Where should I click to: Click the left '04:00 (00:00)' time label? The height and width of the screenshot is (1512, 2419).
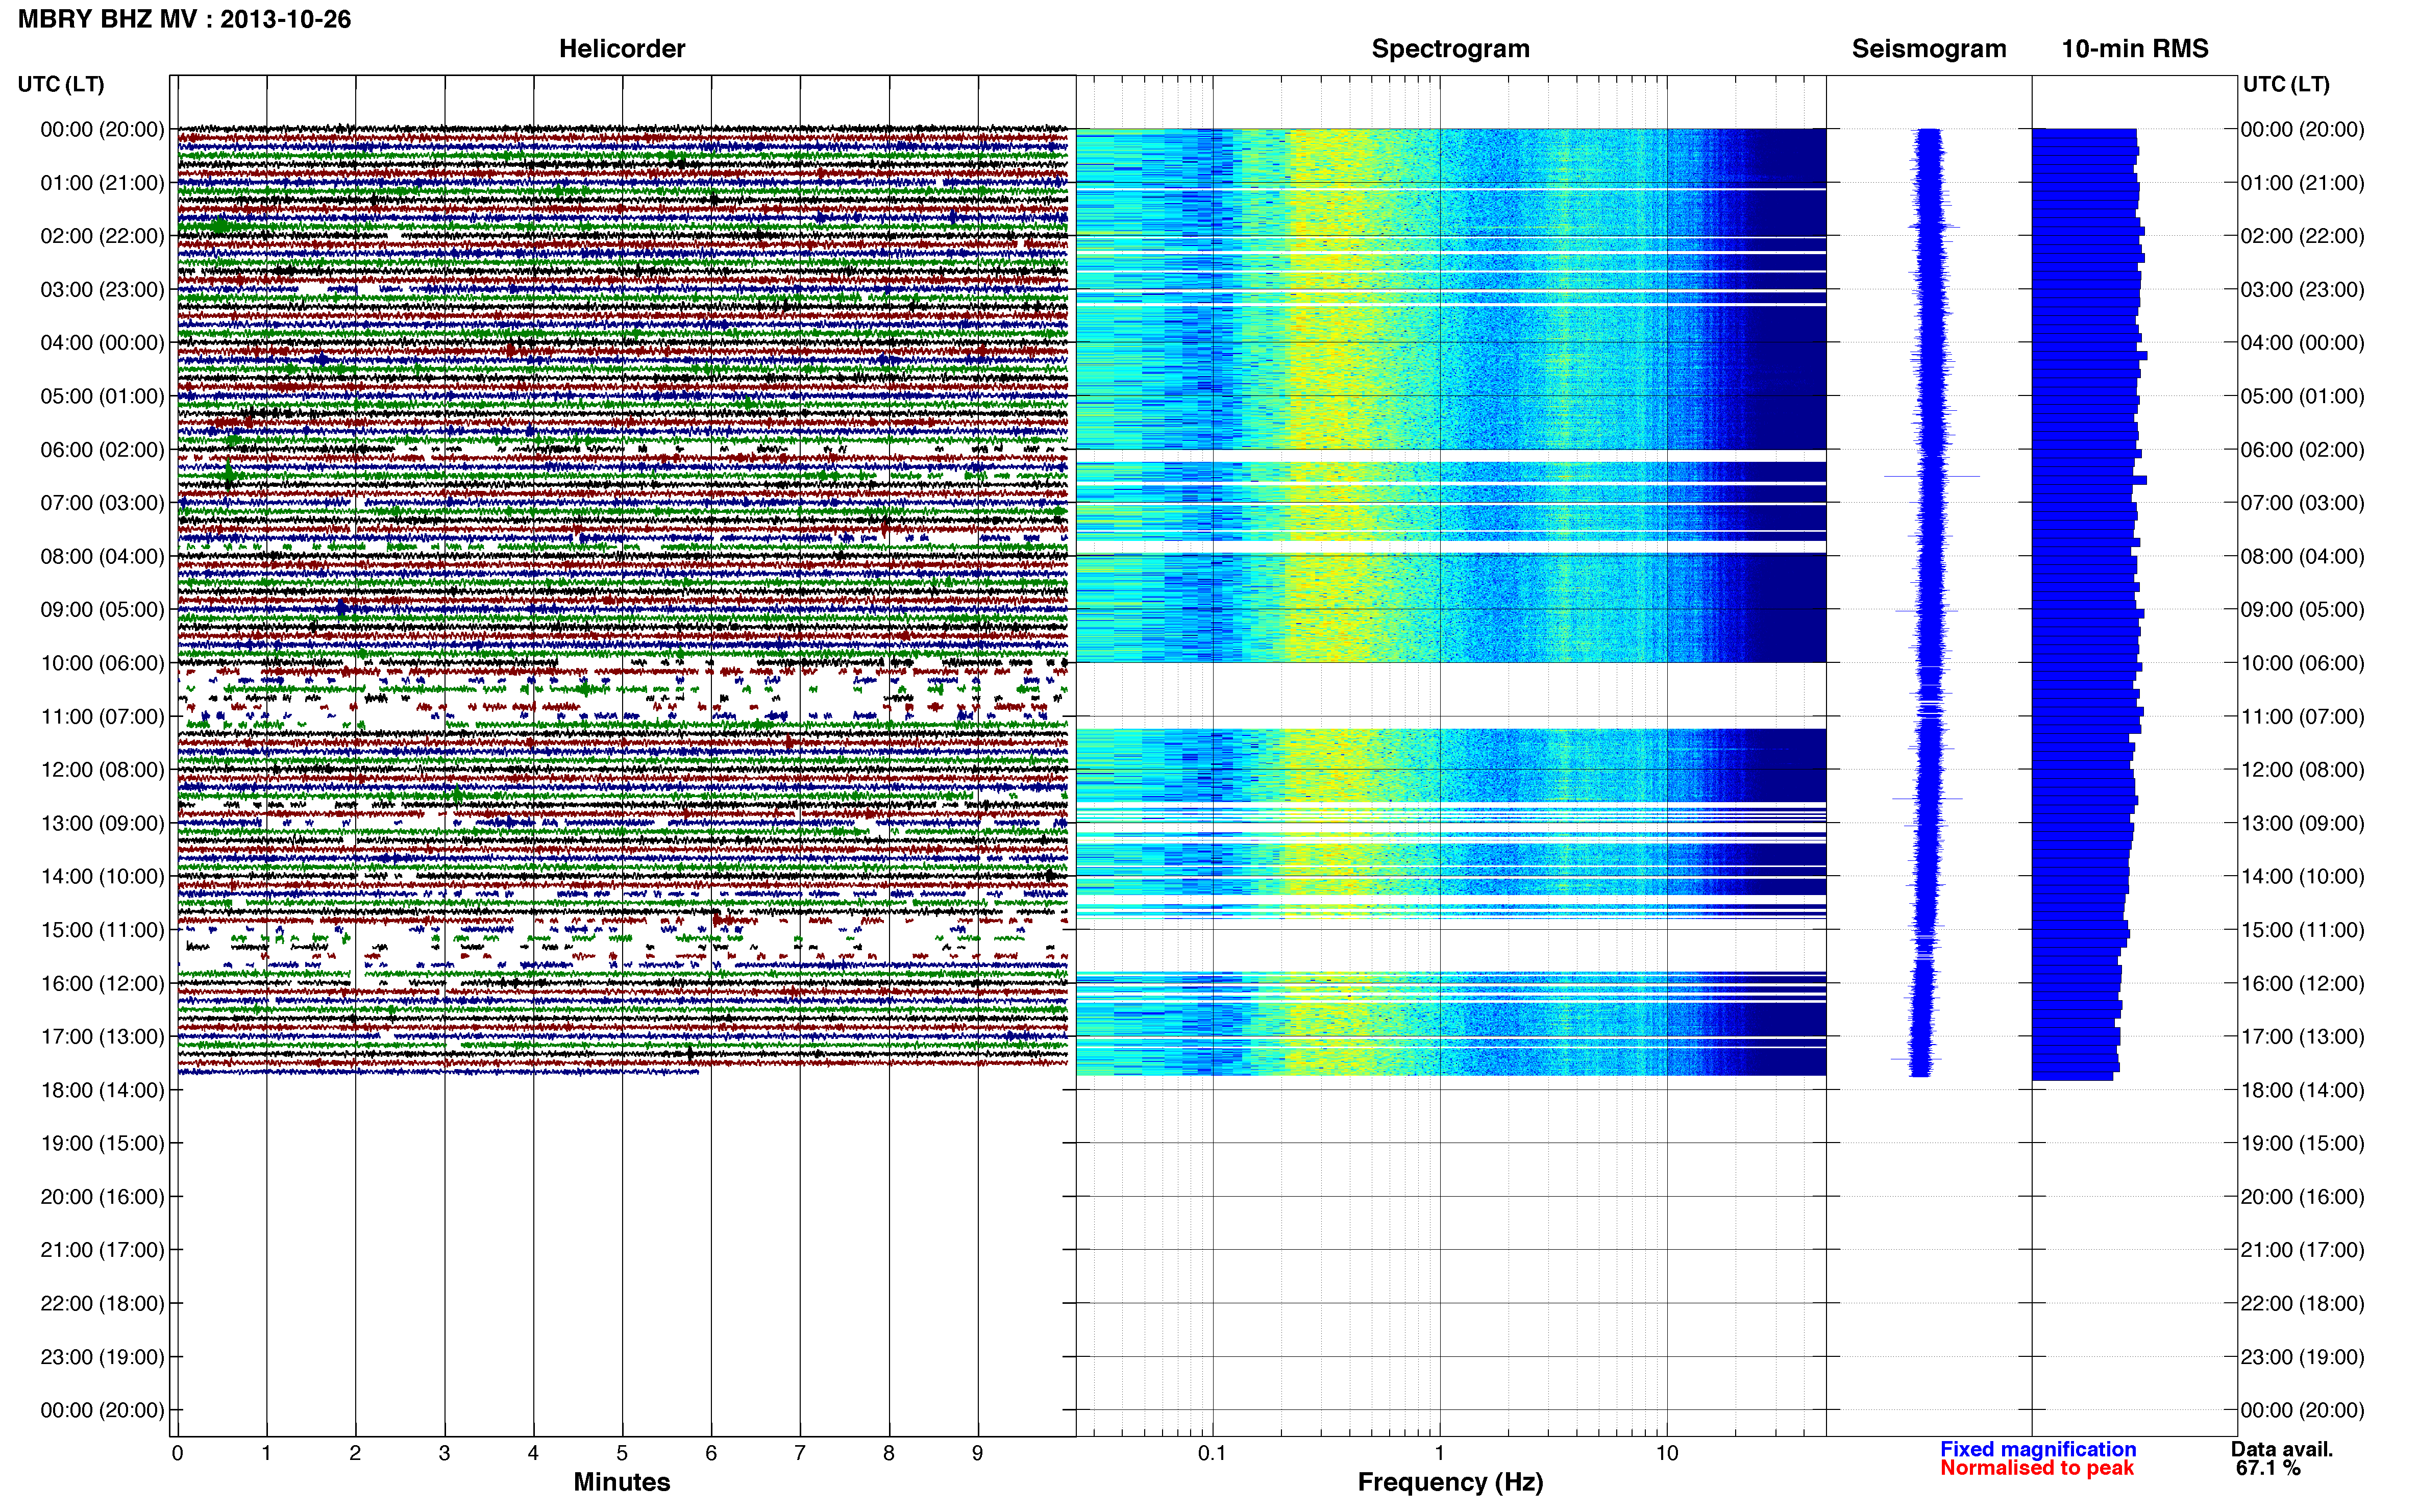click(102, 343)
